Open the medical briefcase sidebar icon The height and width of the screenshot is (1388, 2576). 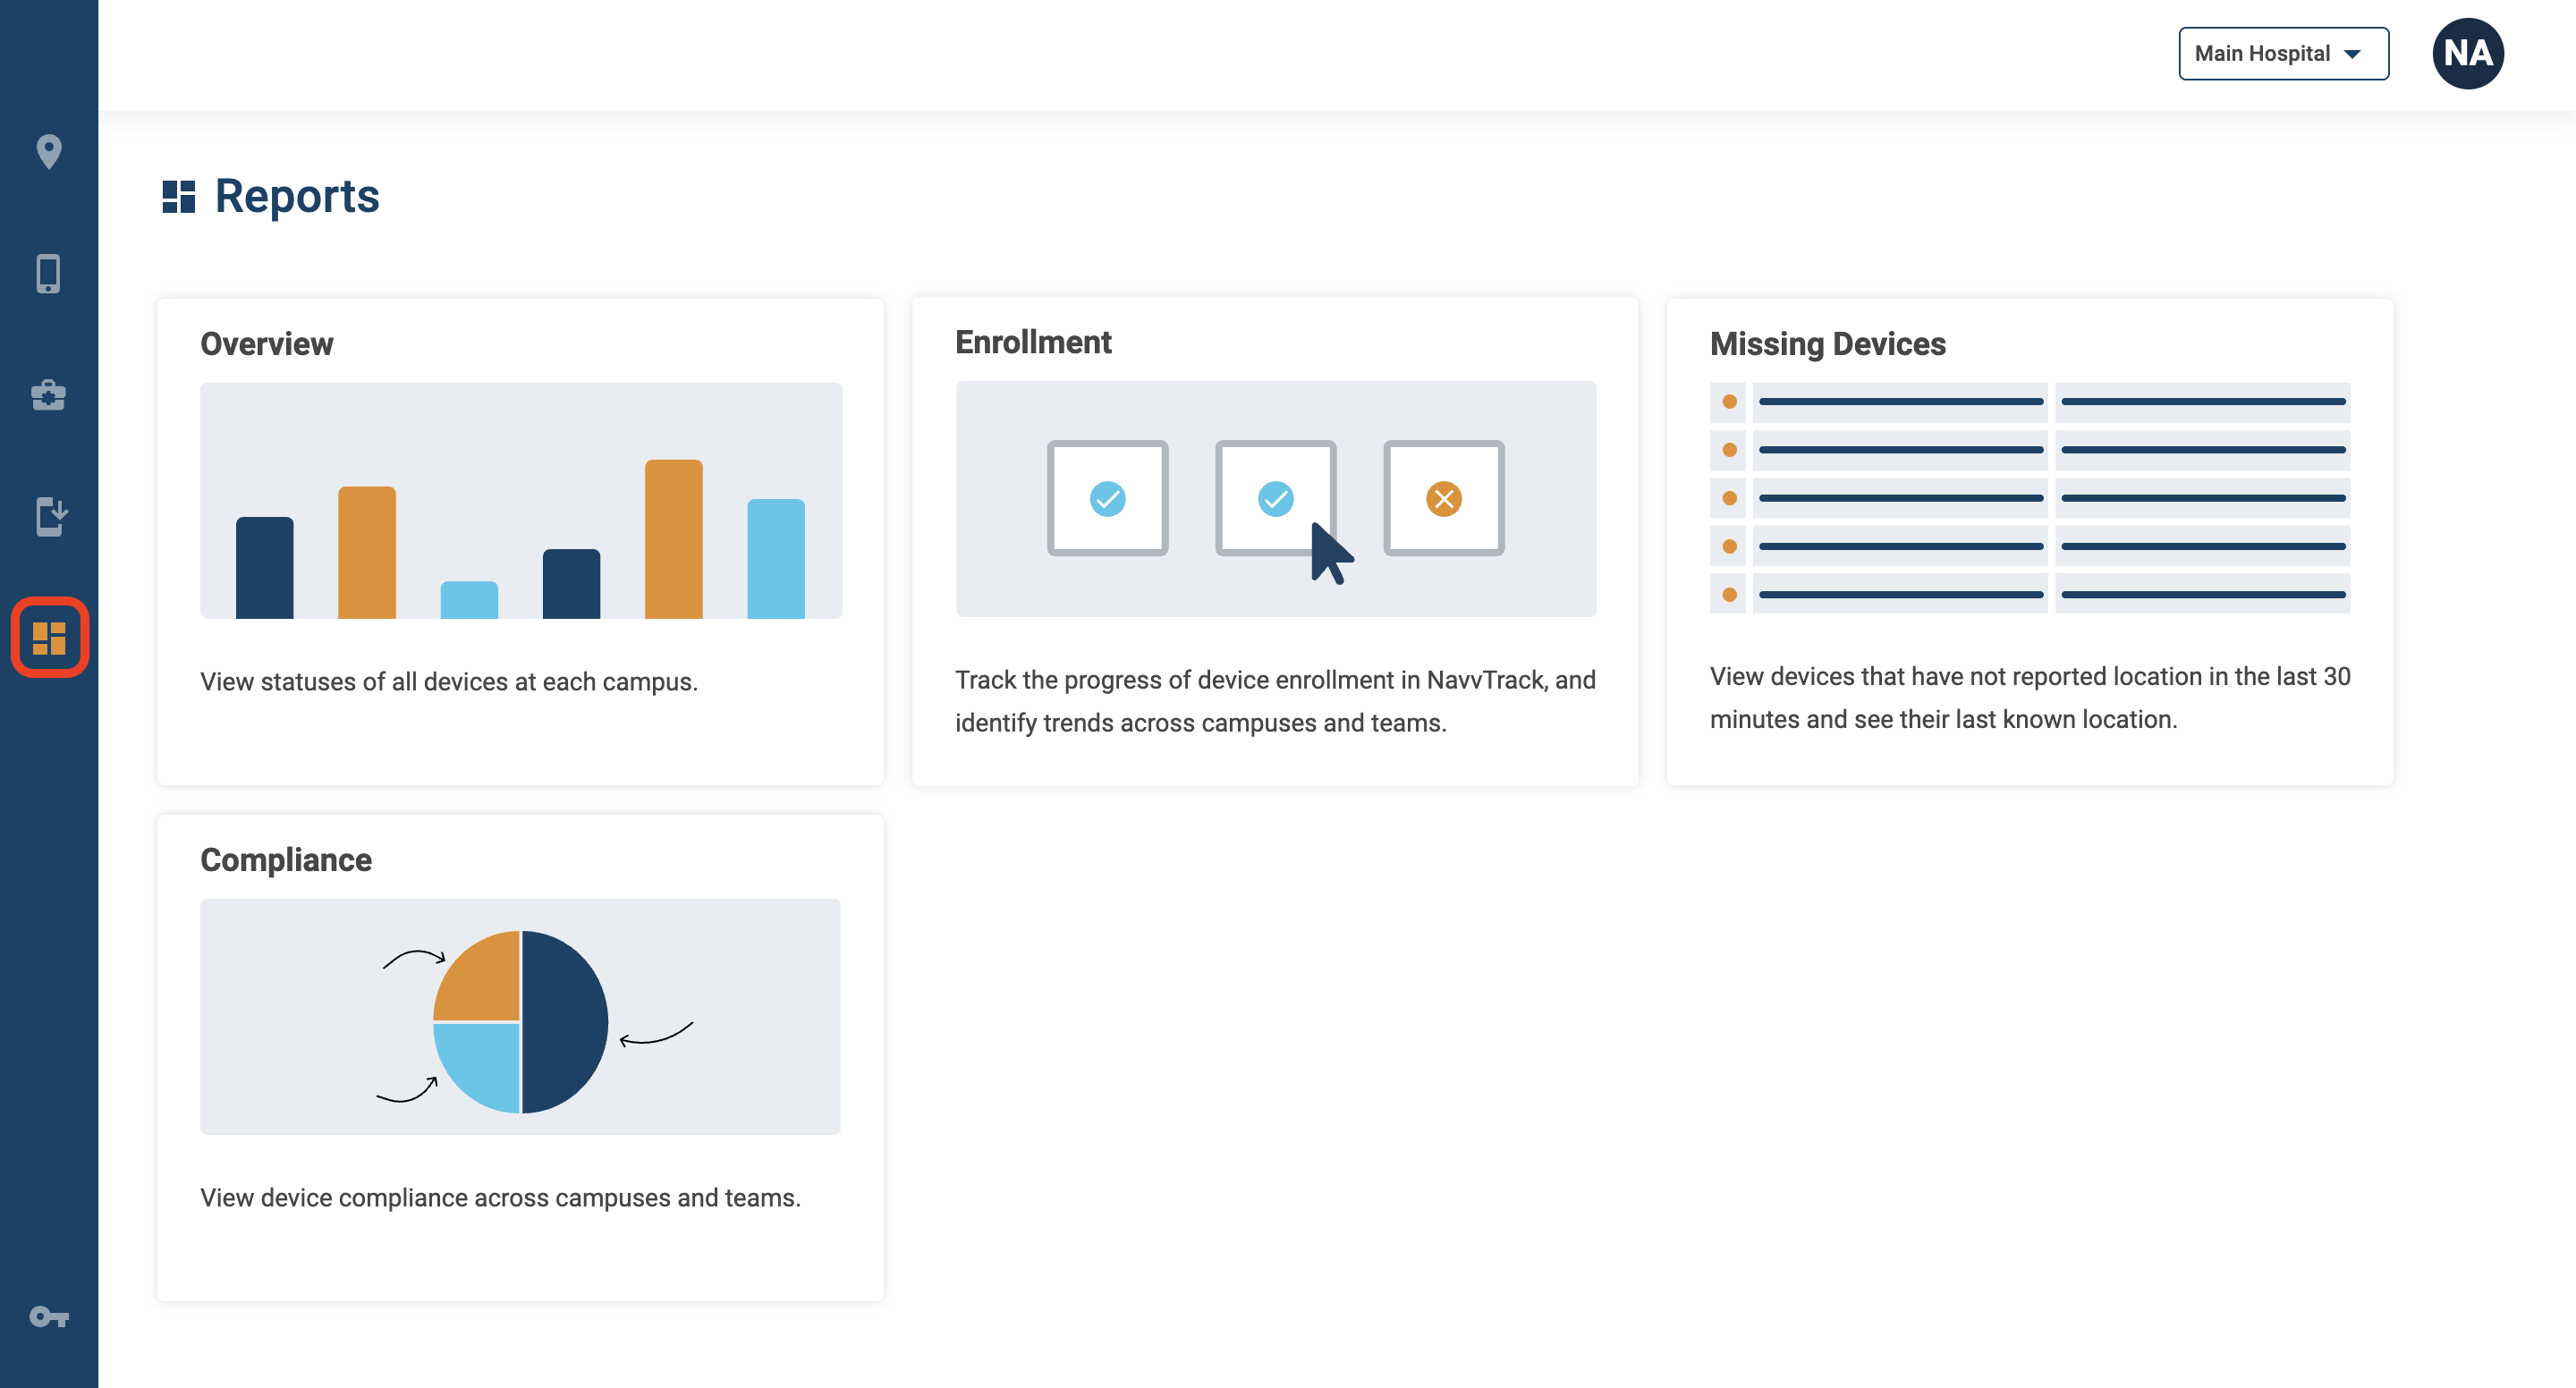(x=48, y=395)
